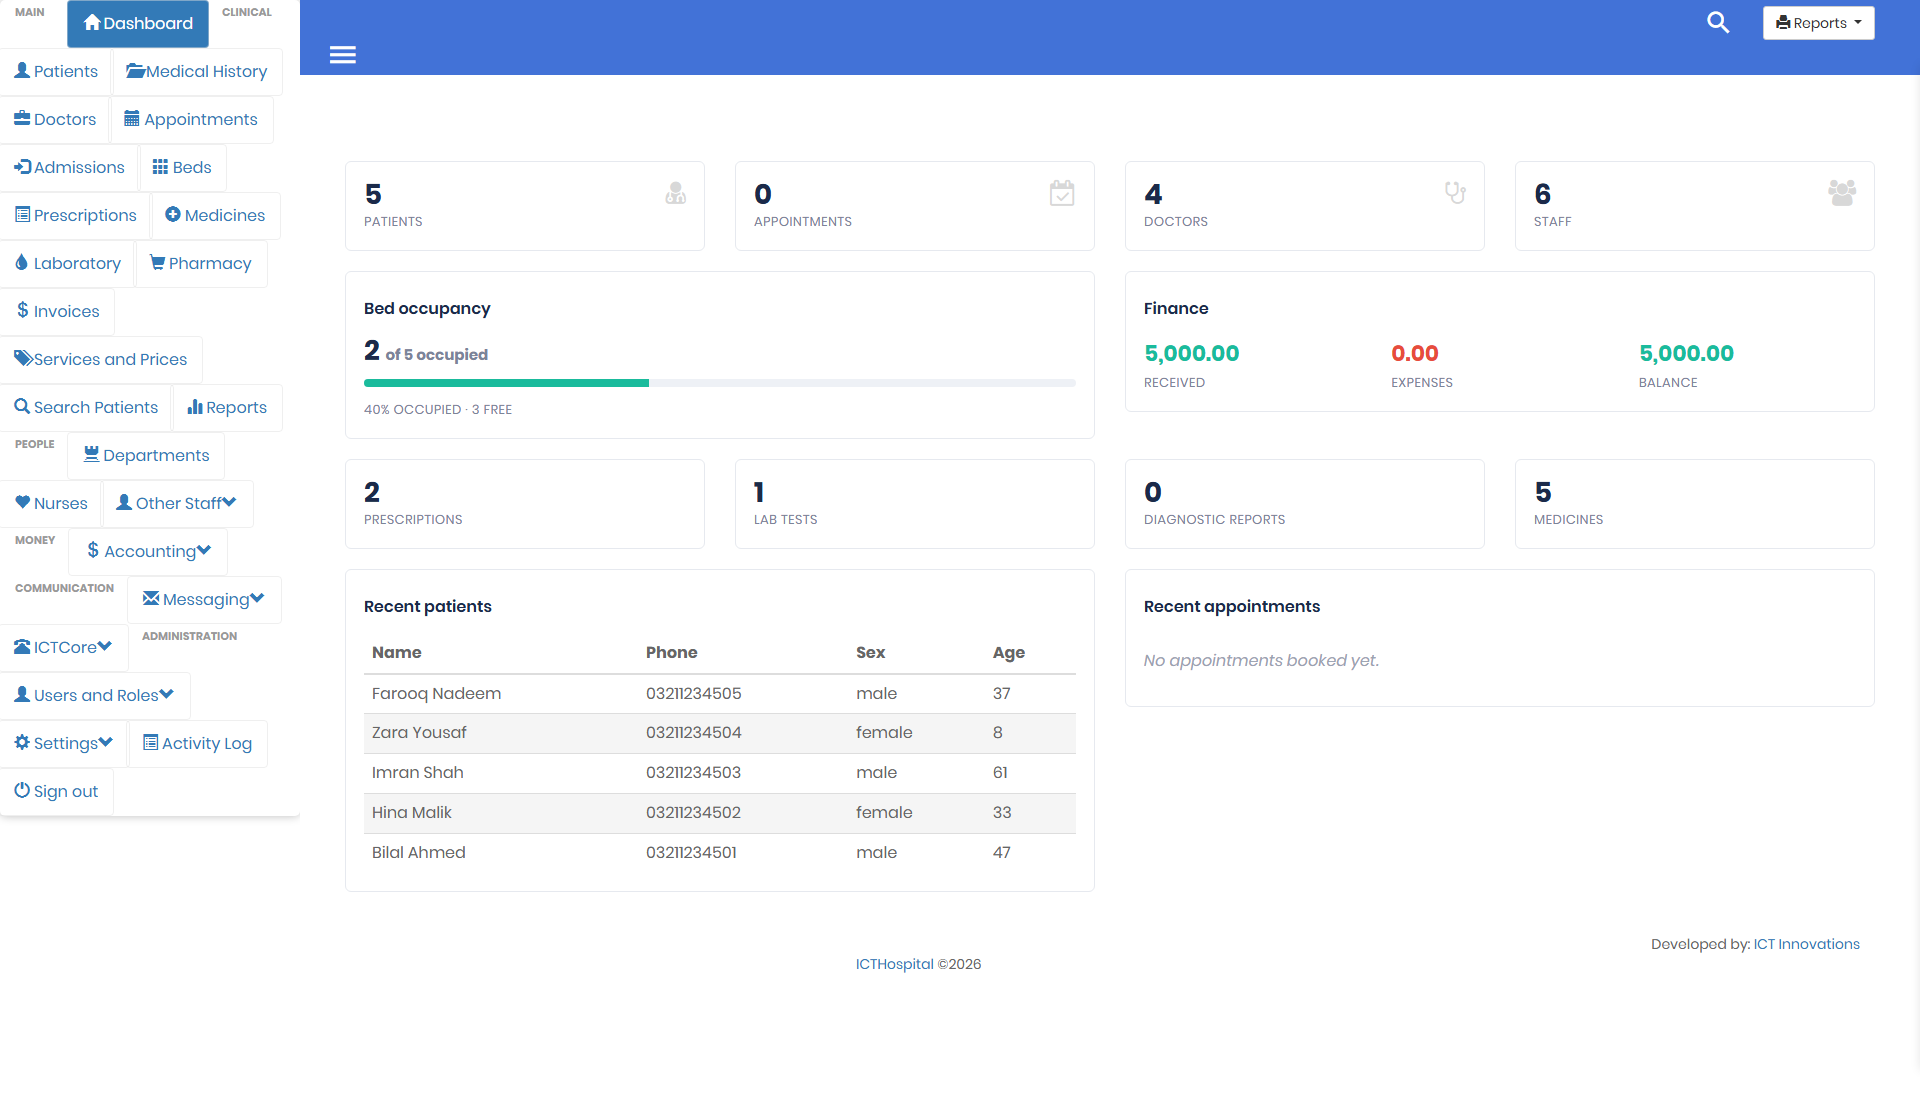Image resolution: width=1920 pixels, height=1106 pixels.
Task: Open the ICTHospital footer link
Action: pyautogui.click(x=894, y=964)
